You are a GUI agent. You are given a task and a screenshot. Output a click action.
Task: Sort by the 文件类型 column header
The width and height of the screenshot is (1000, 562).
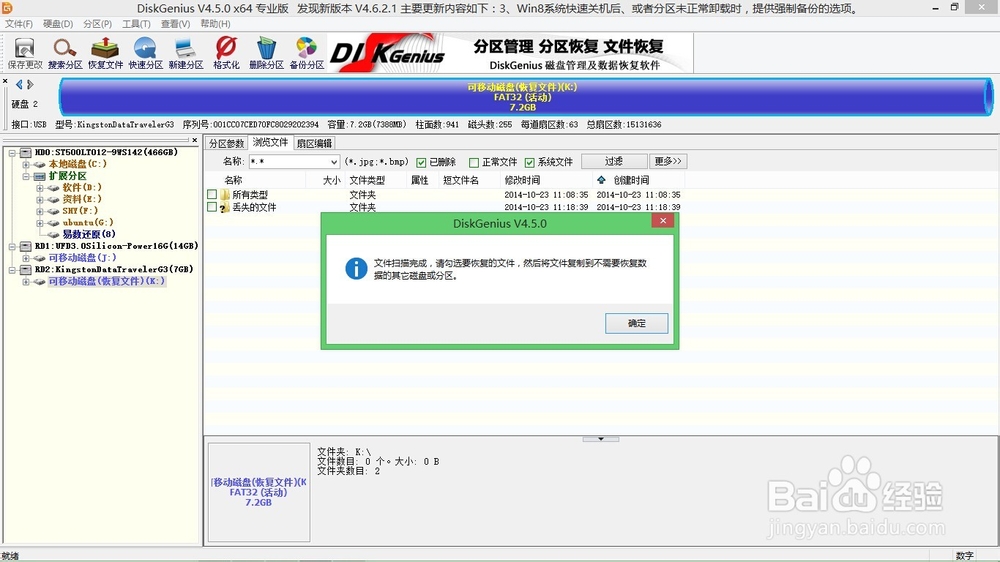click(x=367, y=181)
